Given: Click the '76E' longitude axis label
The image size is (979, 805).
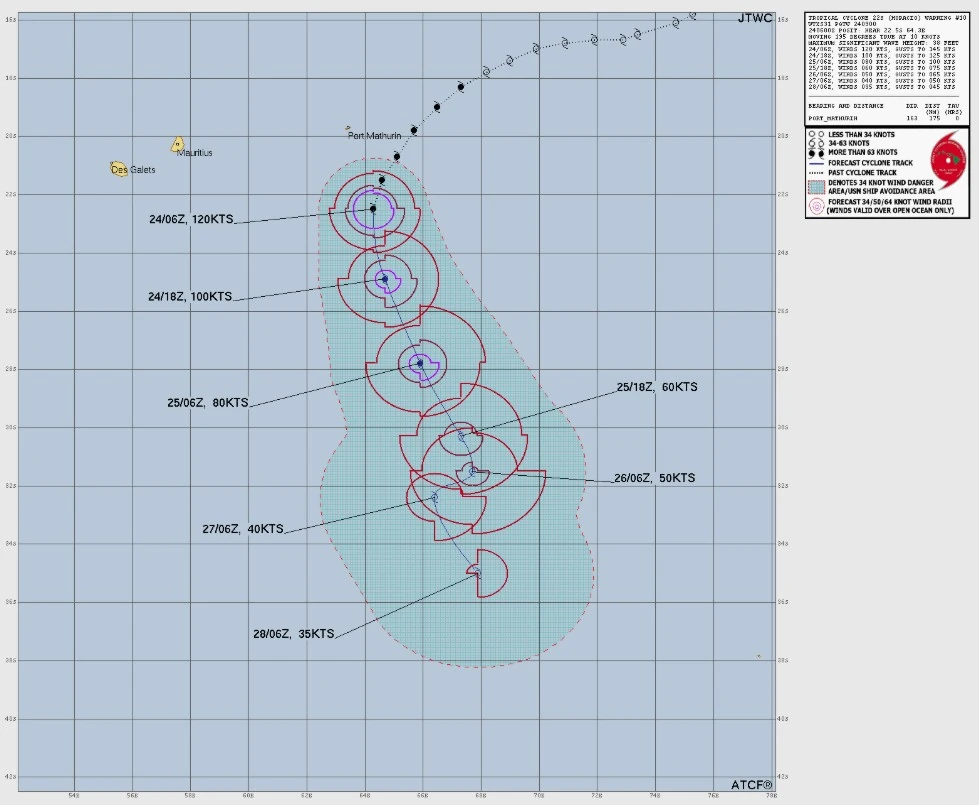Looking at the screenshot, I should click(713, 796).
